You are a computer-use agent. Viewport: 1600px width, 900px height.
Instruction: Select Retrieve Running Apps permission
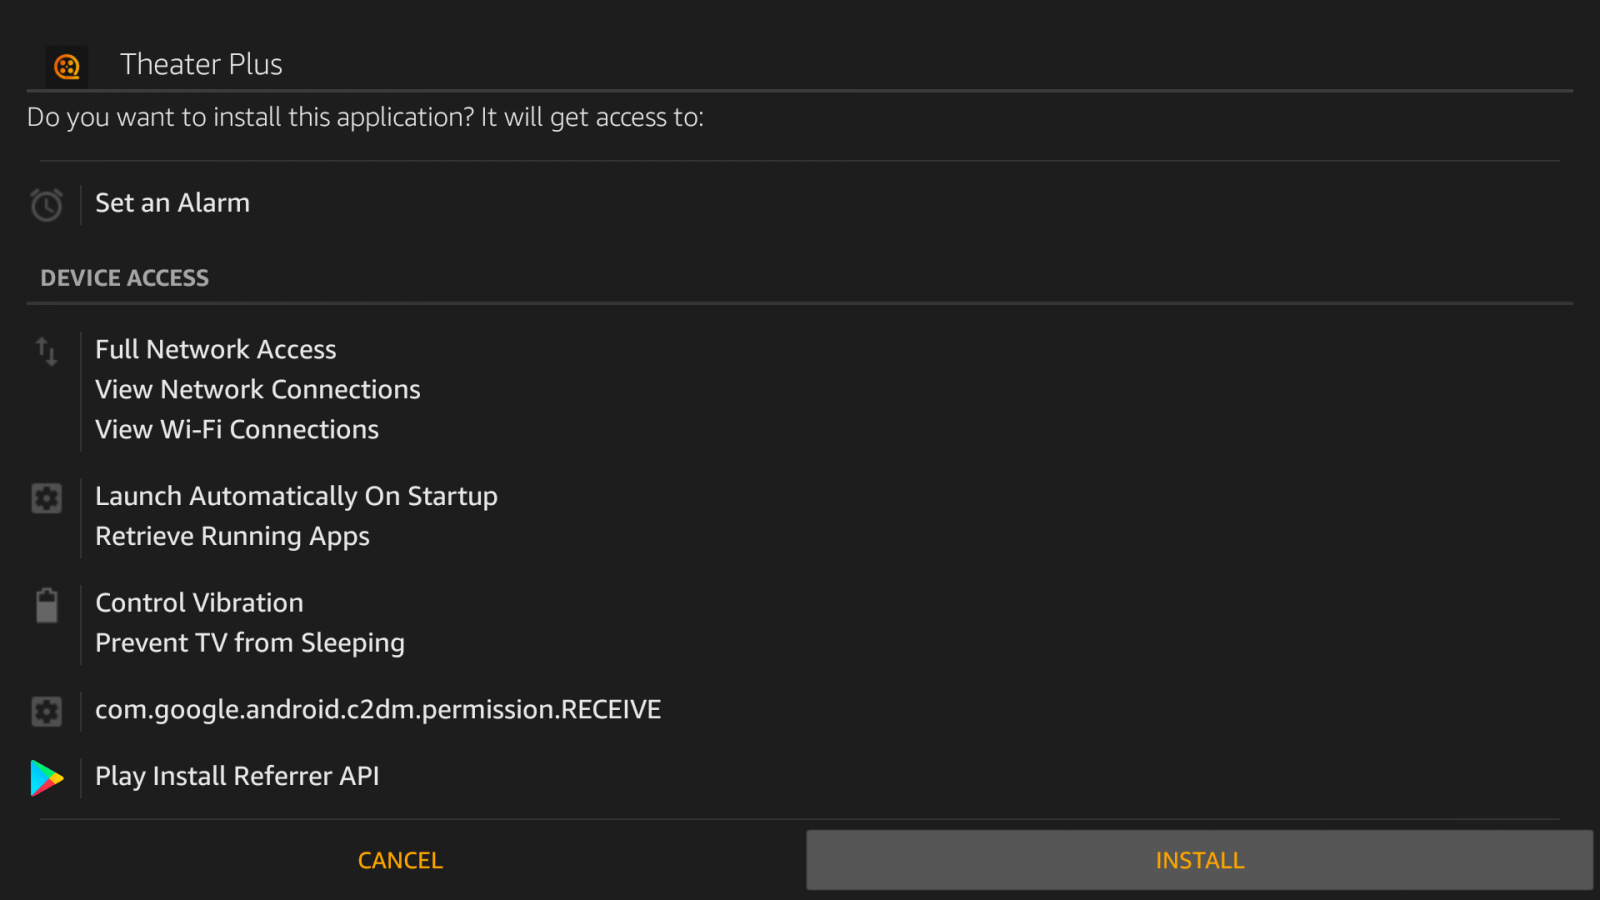[x=232, y=537]
